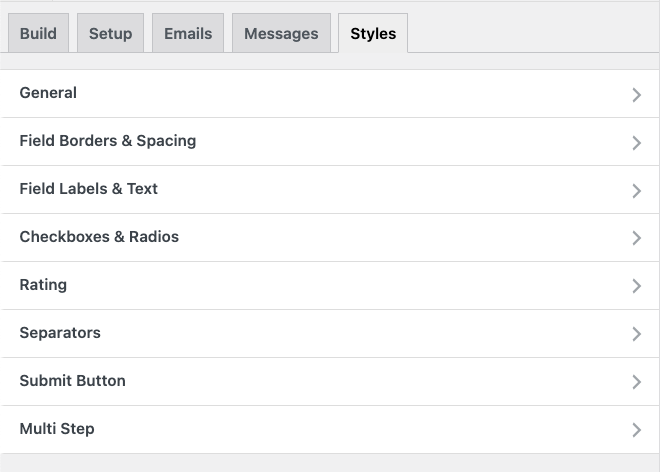Switch to the Build tab
This screenshot has height=472, width=663.
(38, 33)
